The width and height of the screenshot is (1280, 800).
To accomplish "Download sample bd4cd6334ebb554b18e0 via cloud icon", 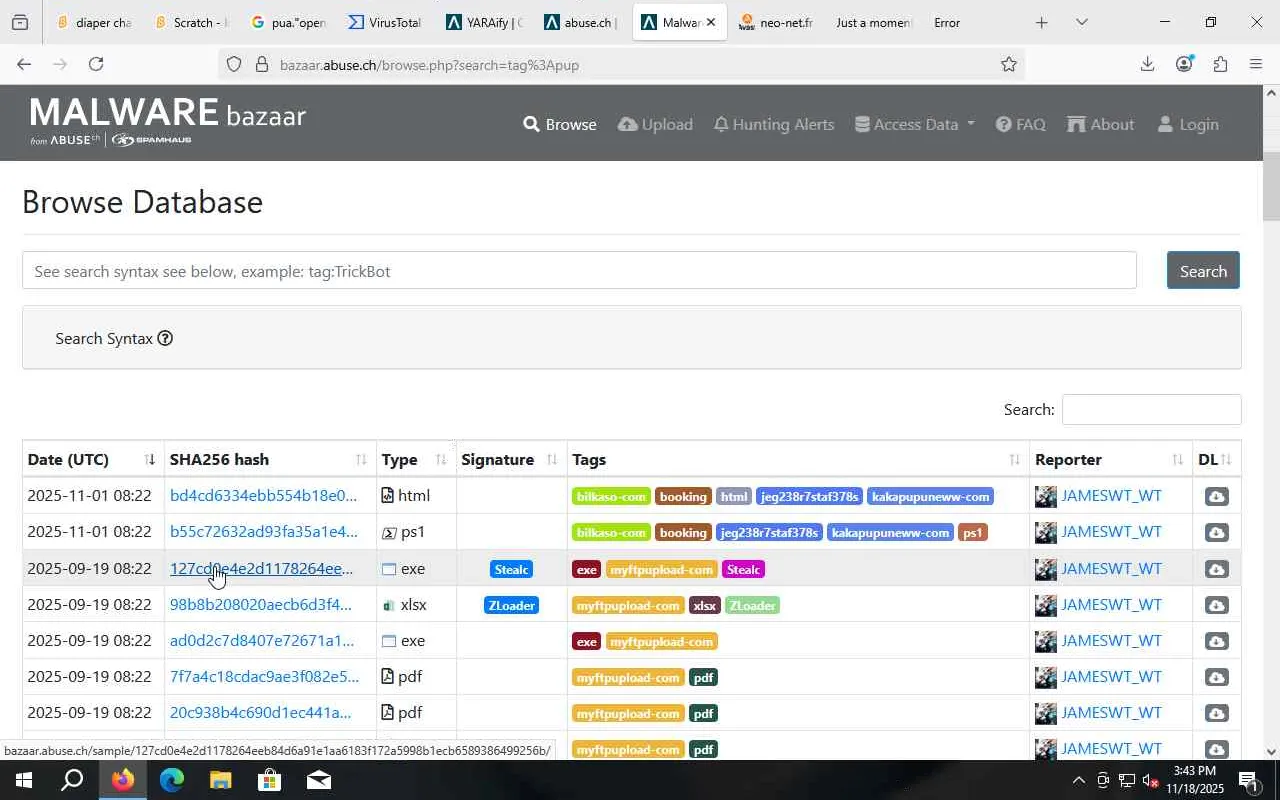I will pos(1216,497).
